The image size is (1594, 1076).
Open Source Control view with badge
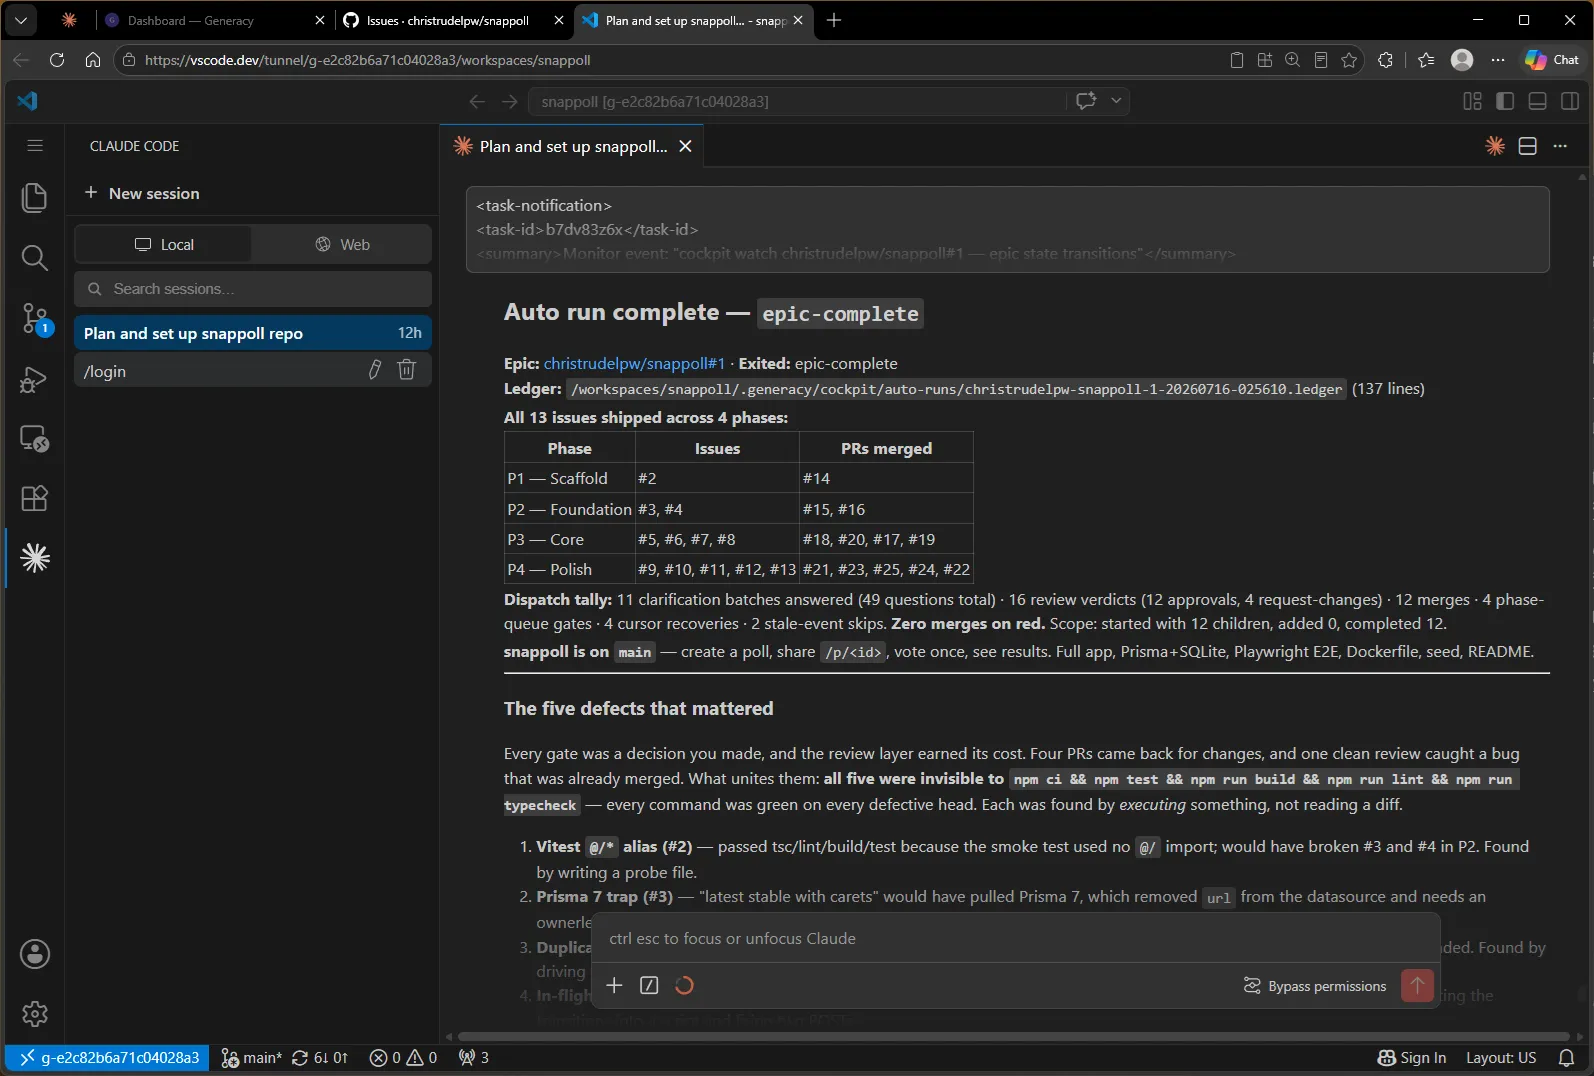(x=35, y=319)
